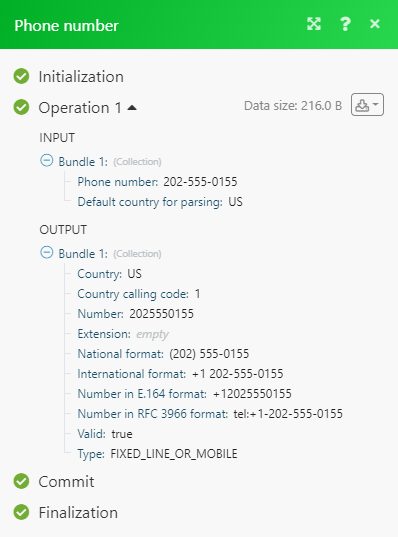Click the green check beside Operation 1
The image size is (398, 537).
click(21, 107)
